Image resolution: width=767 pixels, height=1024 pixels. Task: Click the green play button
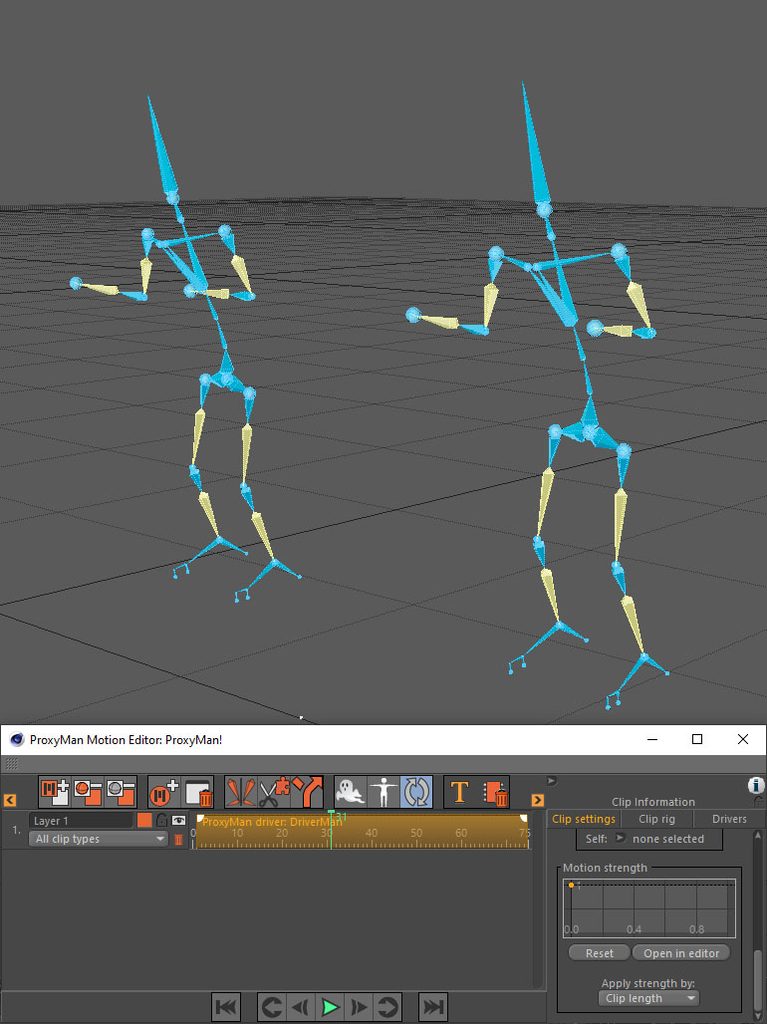[330, 1006]
